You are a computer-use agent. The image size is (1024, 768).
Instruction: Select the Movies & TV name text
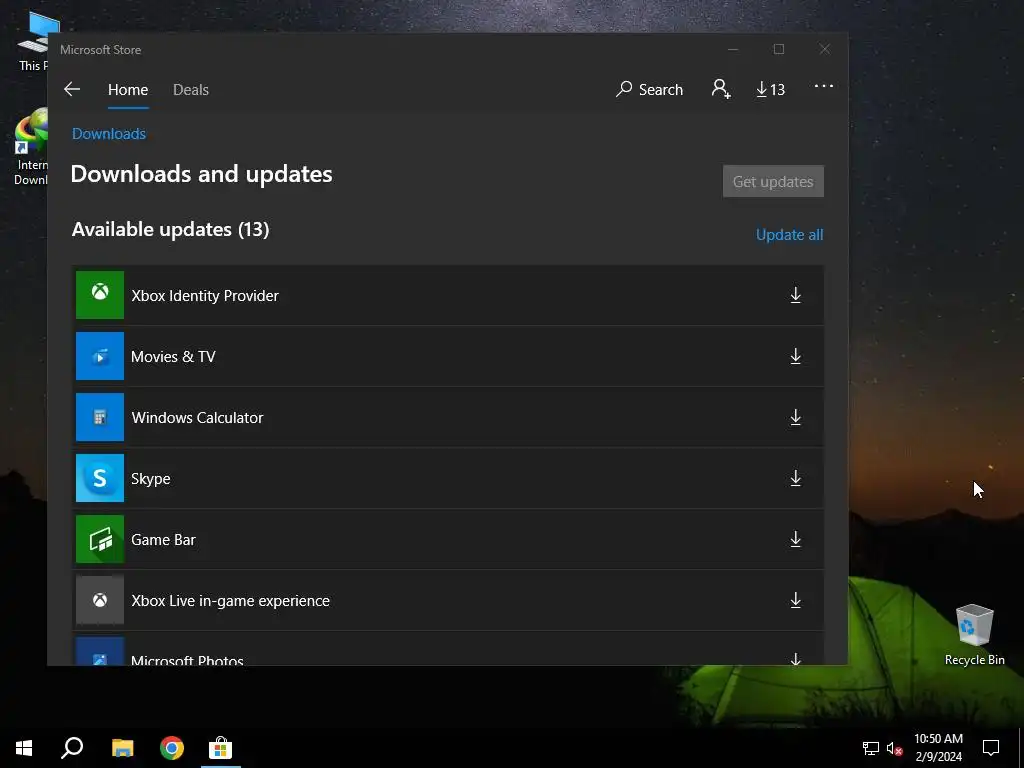173,357
